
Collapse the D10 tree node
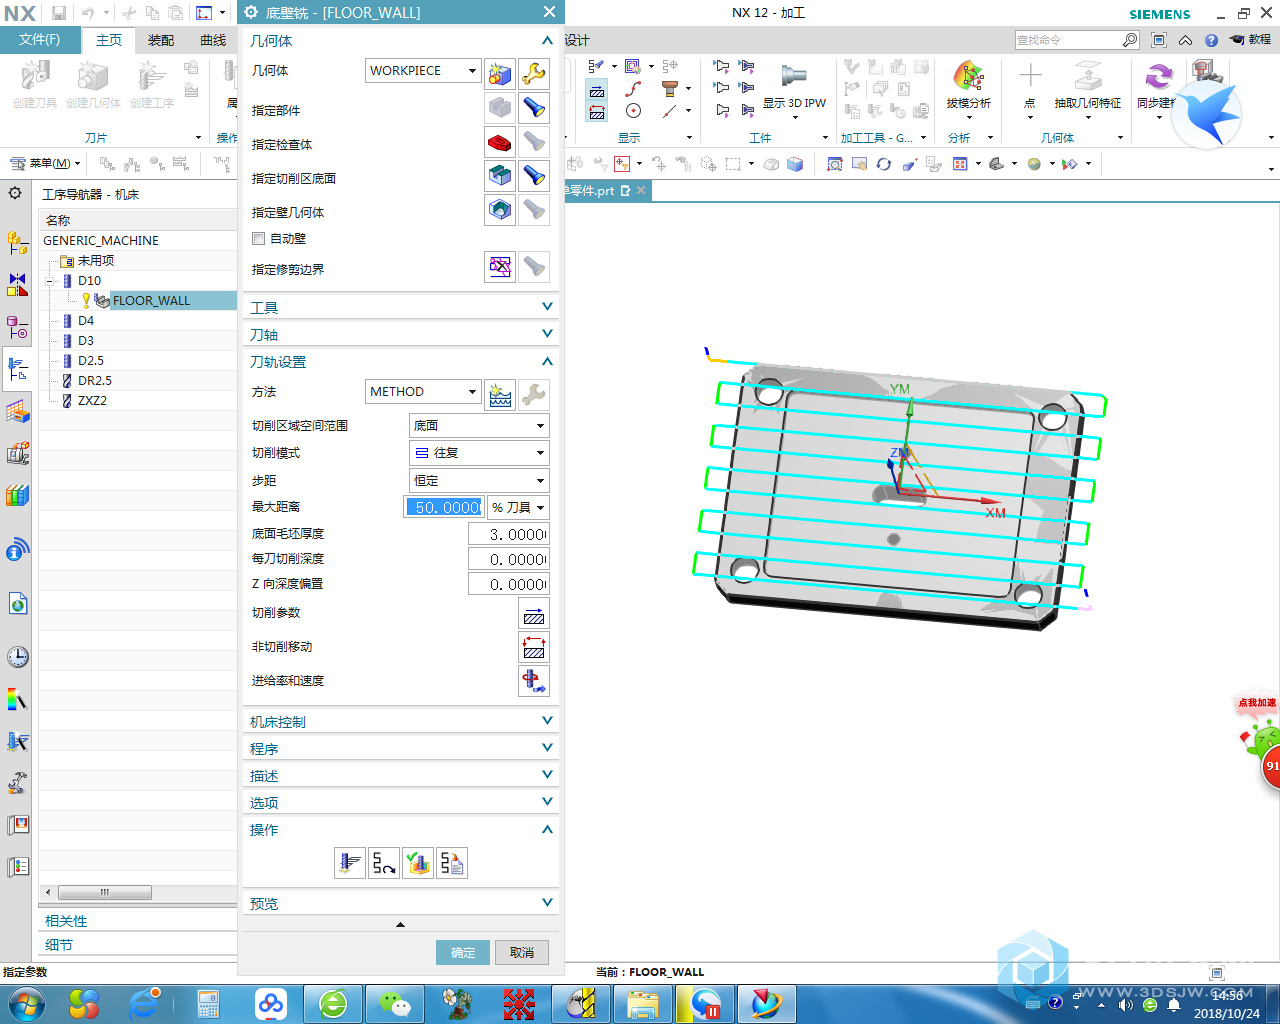click(50, 281)
